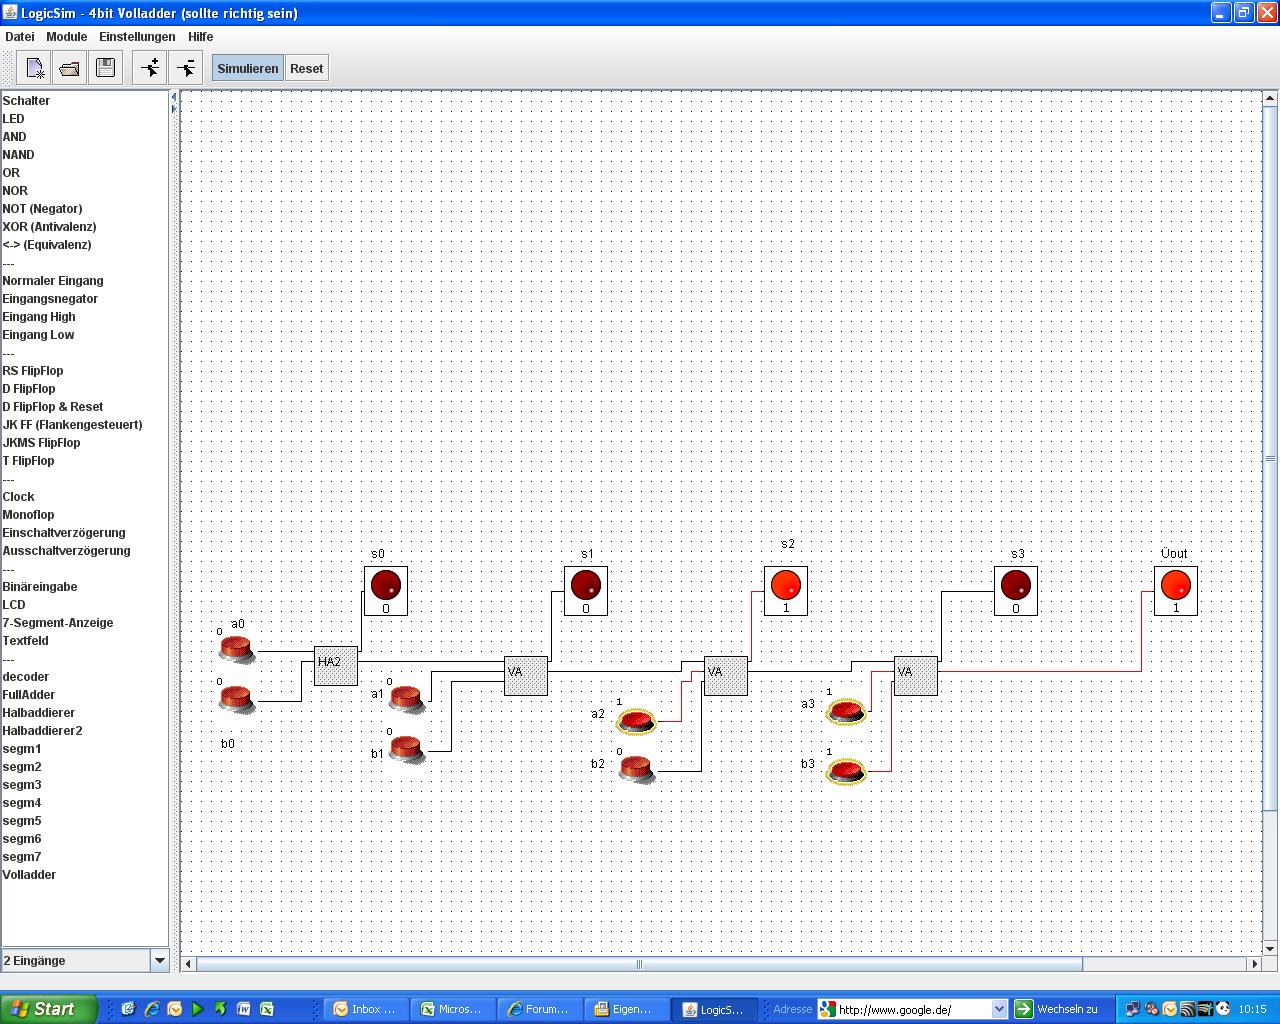Image resolution: width=1280 pixels, height=1024 pixels.
Task: Click the Excel quick launch icon
Action: point(267,1009)
